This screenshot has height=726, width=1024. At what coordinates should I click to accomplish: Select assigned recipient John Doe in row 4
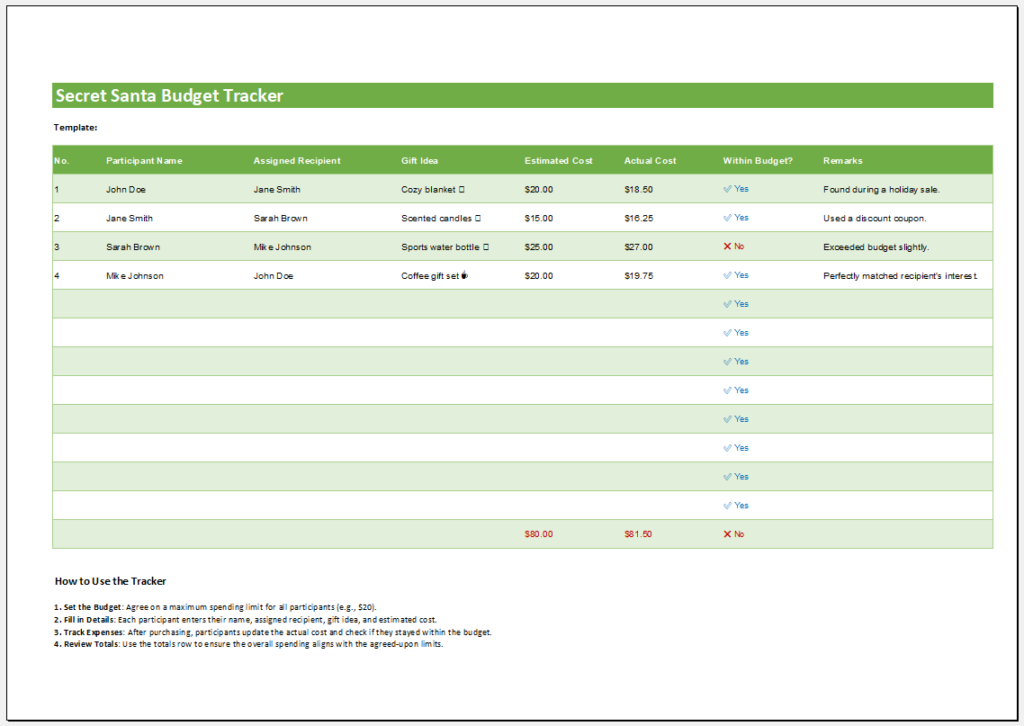click(274, 276)
